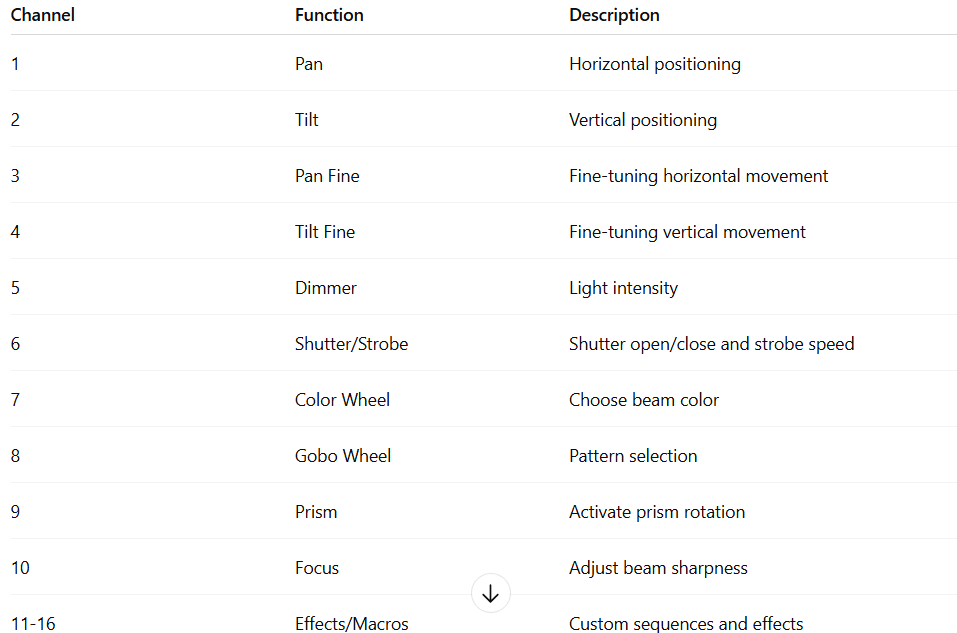Click the Effects/Macros cell

point(351,624)
